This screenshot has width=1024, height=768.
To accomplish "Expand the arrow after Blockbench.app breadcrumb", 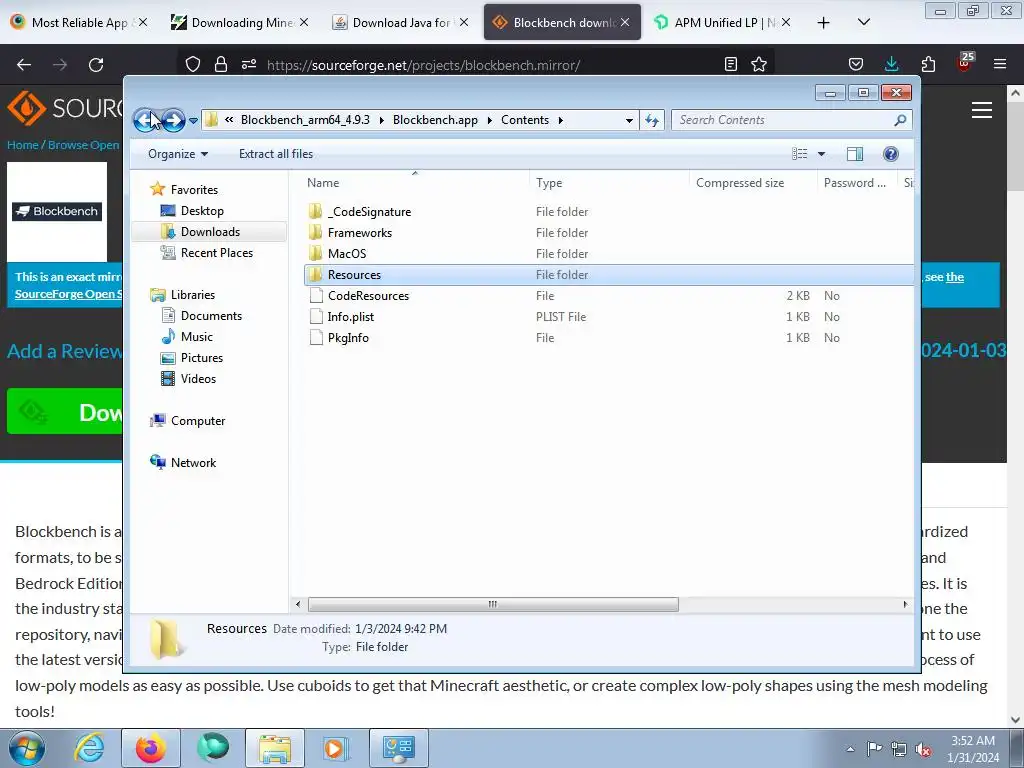I will tap(489, 120).
